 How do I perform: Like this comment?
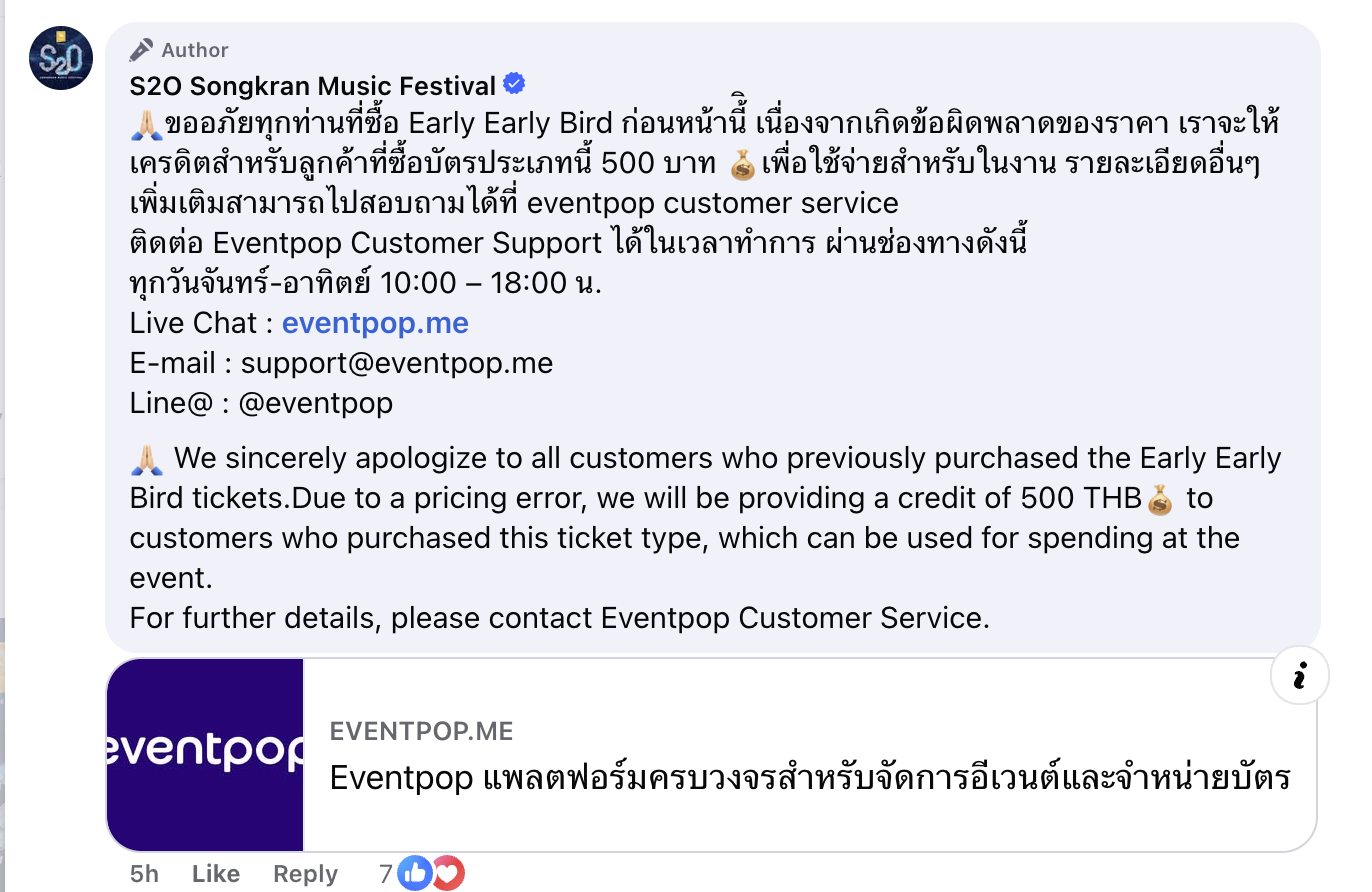(216, 874)
